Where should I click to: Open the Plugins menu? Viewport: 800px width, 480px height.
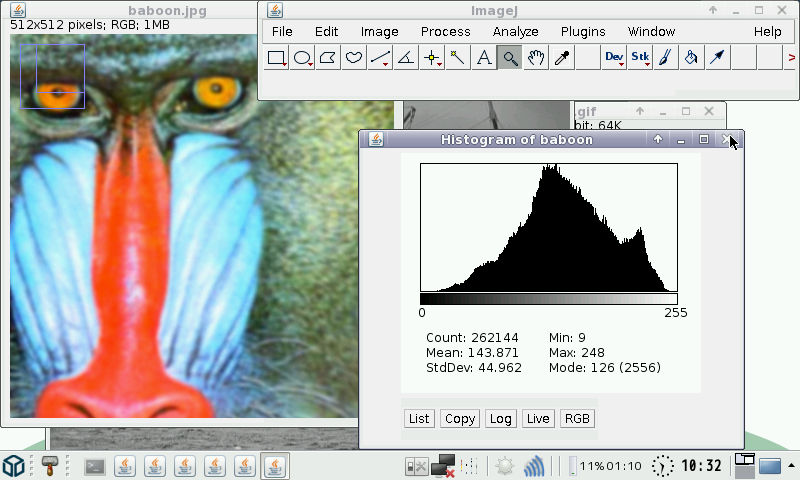tap(583, 32)
